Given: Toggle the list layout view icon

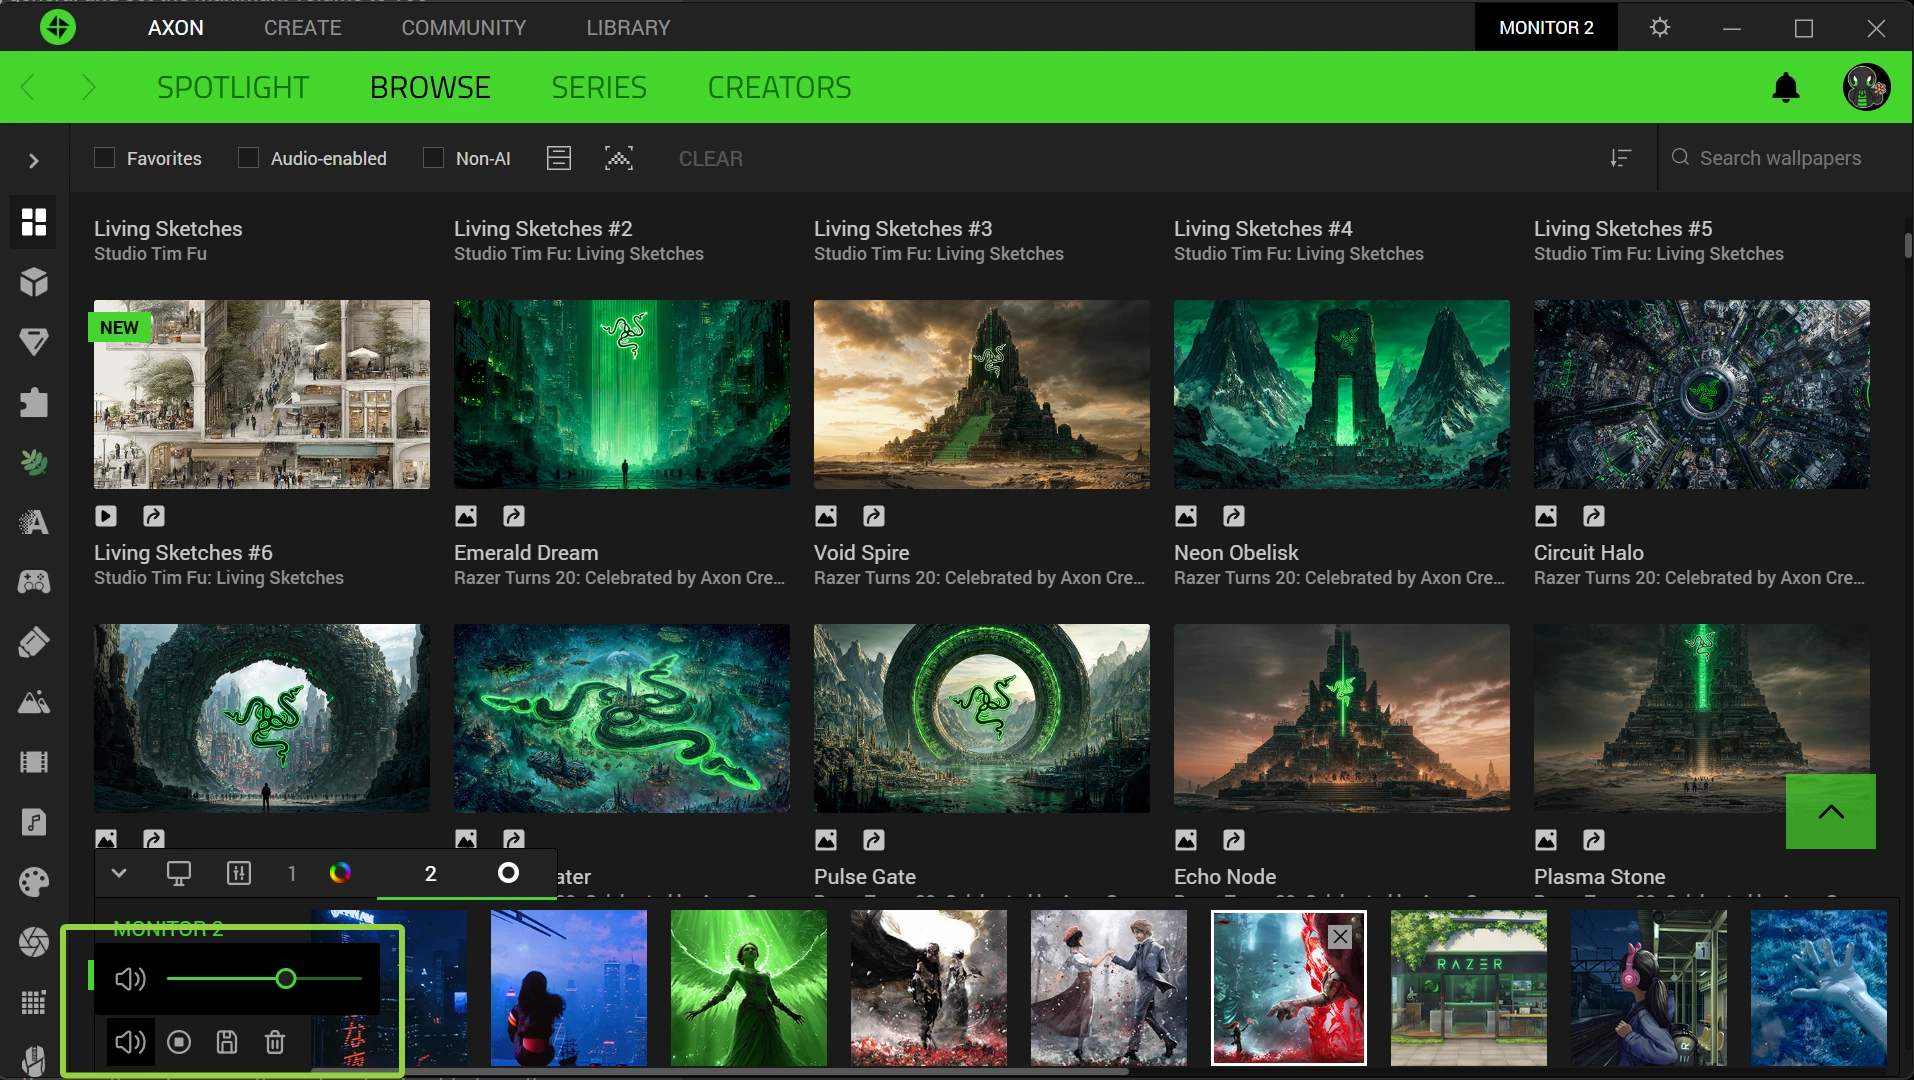Looking at the screenshot, I should [559, 158].
